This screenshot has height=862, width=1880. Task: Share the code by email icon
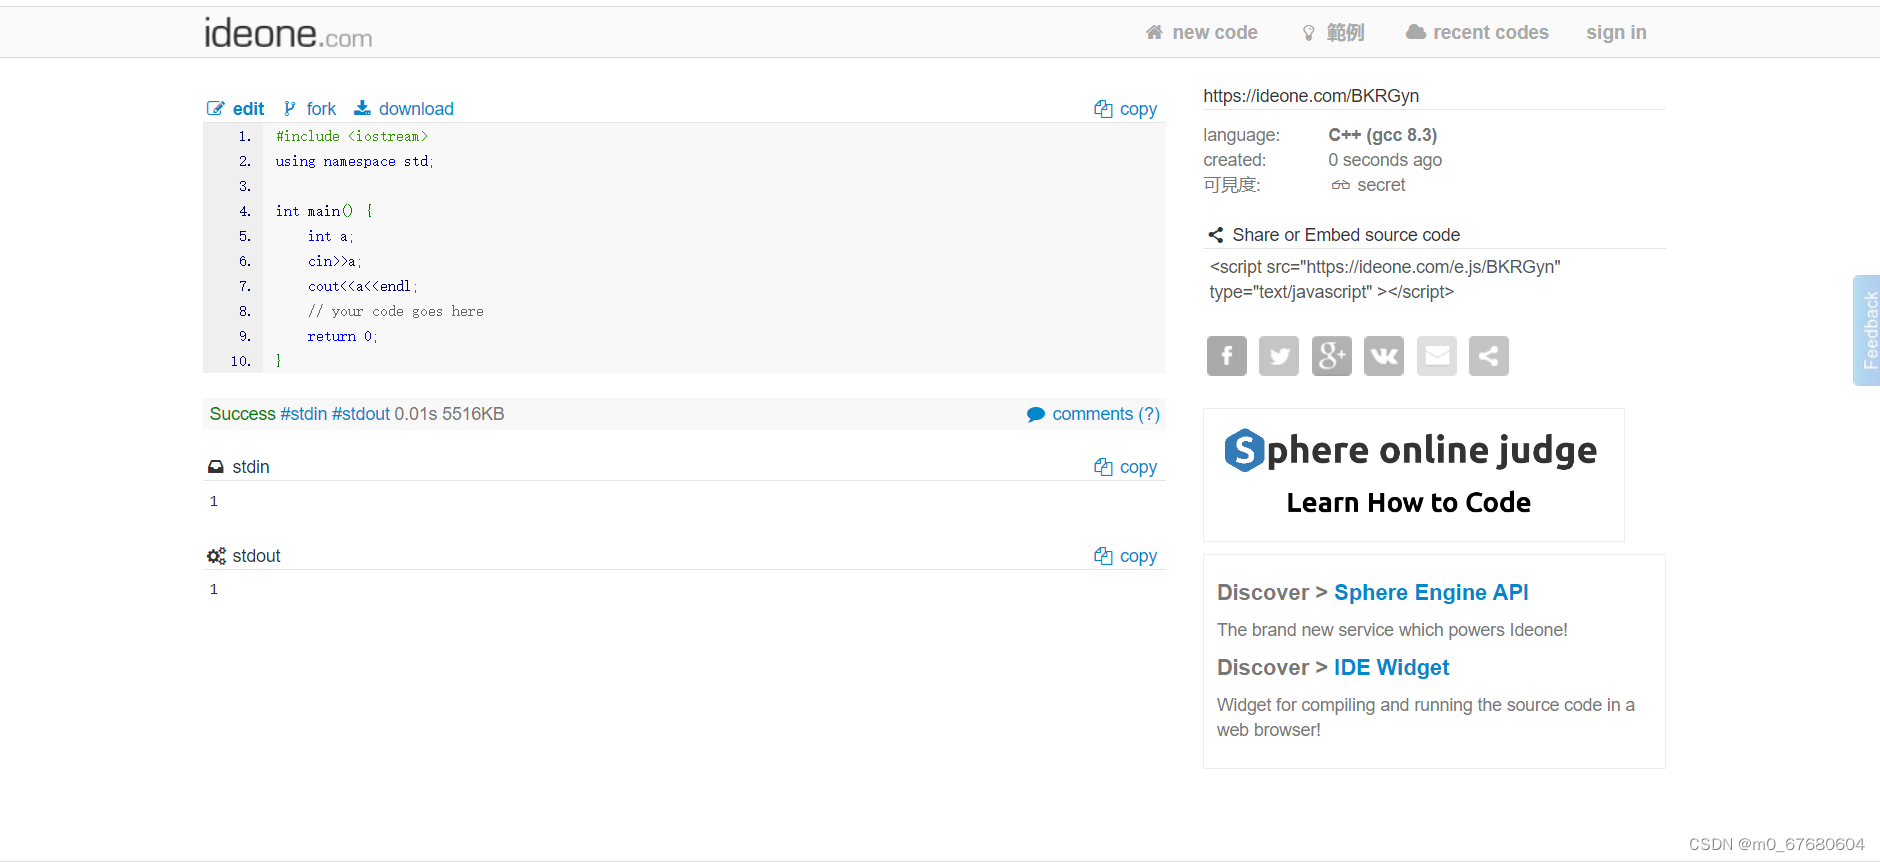click(x=1437, y=356)
